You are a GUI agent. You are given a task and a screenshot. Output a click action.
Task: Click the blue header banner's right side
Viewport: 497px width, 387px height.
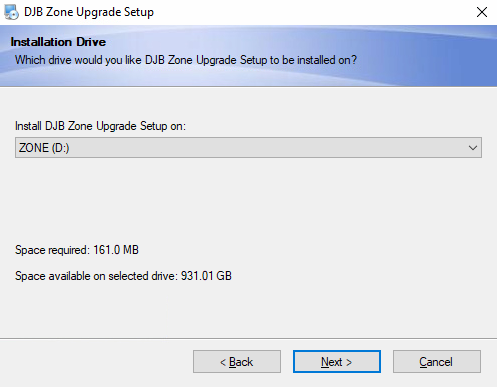pyautogui.click(x=433, y=56)
